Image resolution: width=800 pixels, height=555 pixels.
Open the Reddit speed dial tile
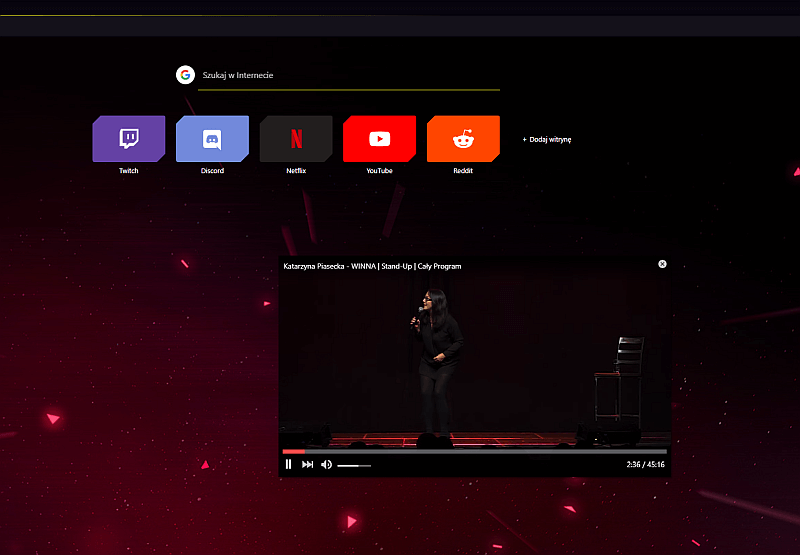tap(463, 139)
